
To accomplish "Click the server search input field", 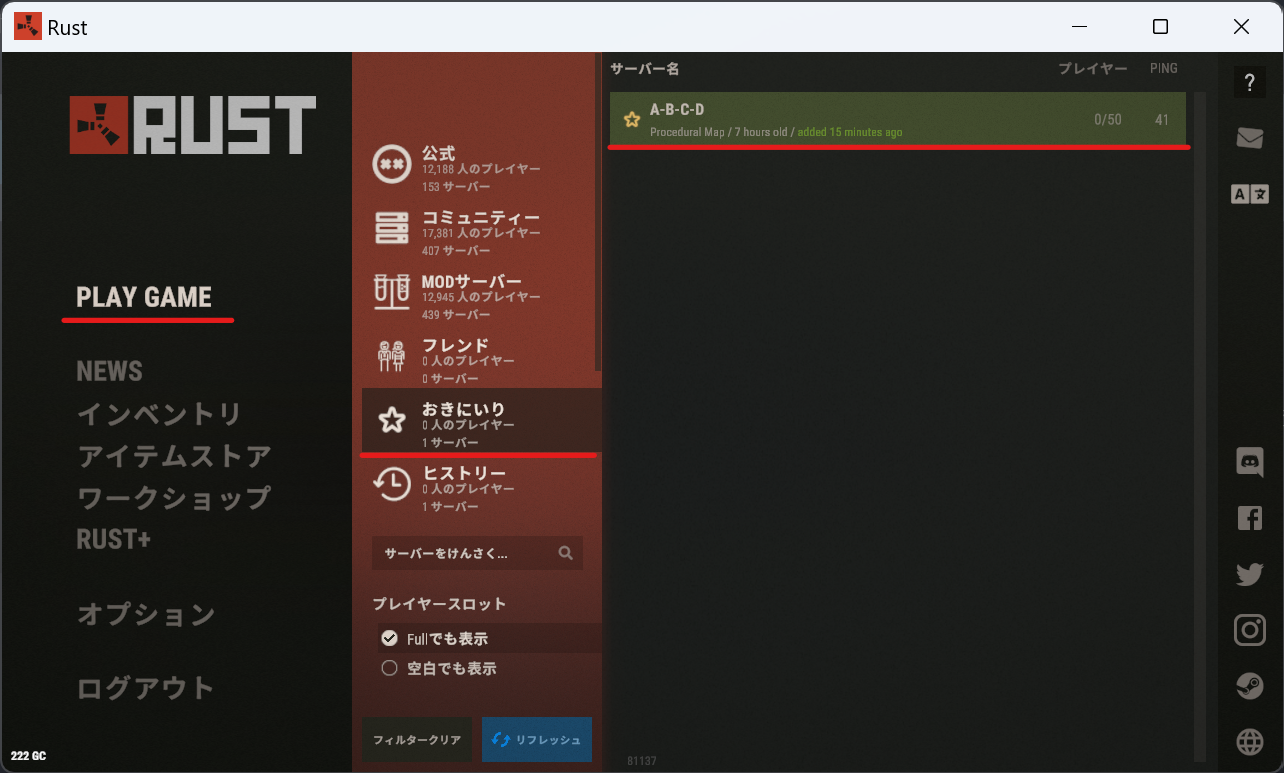I will (470, 553).
